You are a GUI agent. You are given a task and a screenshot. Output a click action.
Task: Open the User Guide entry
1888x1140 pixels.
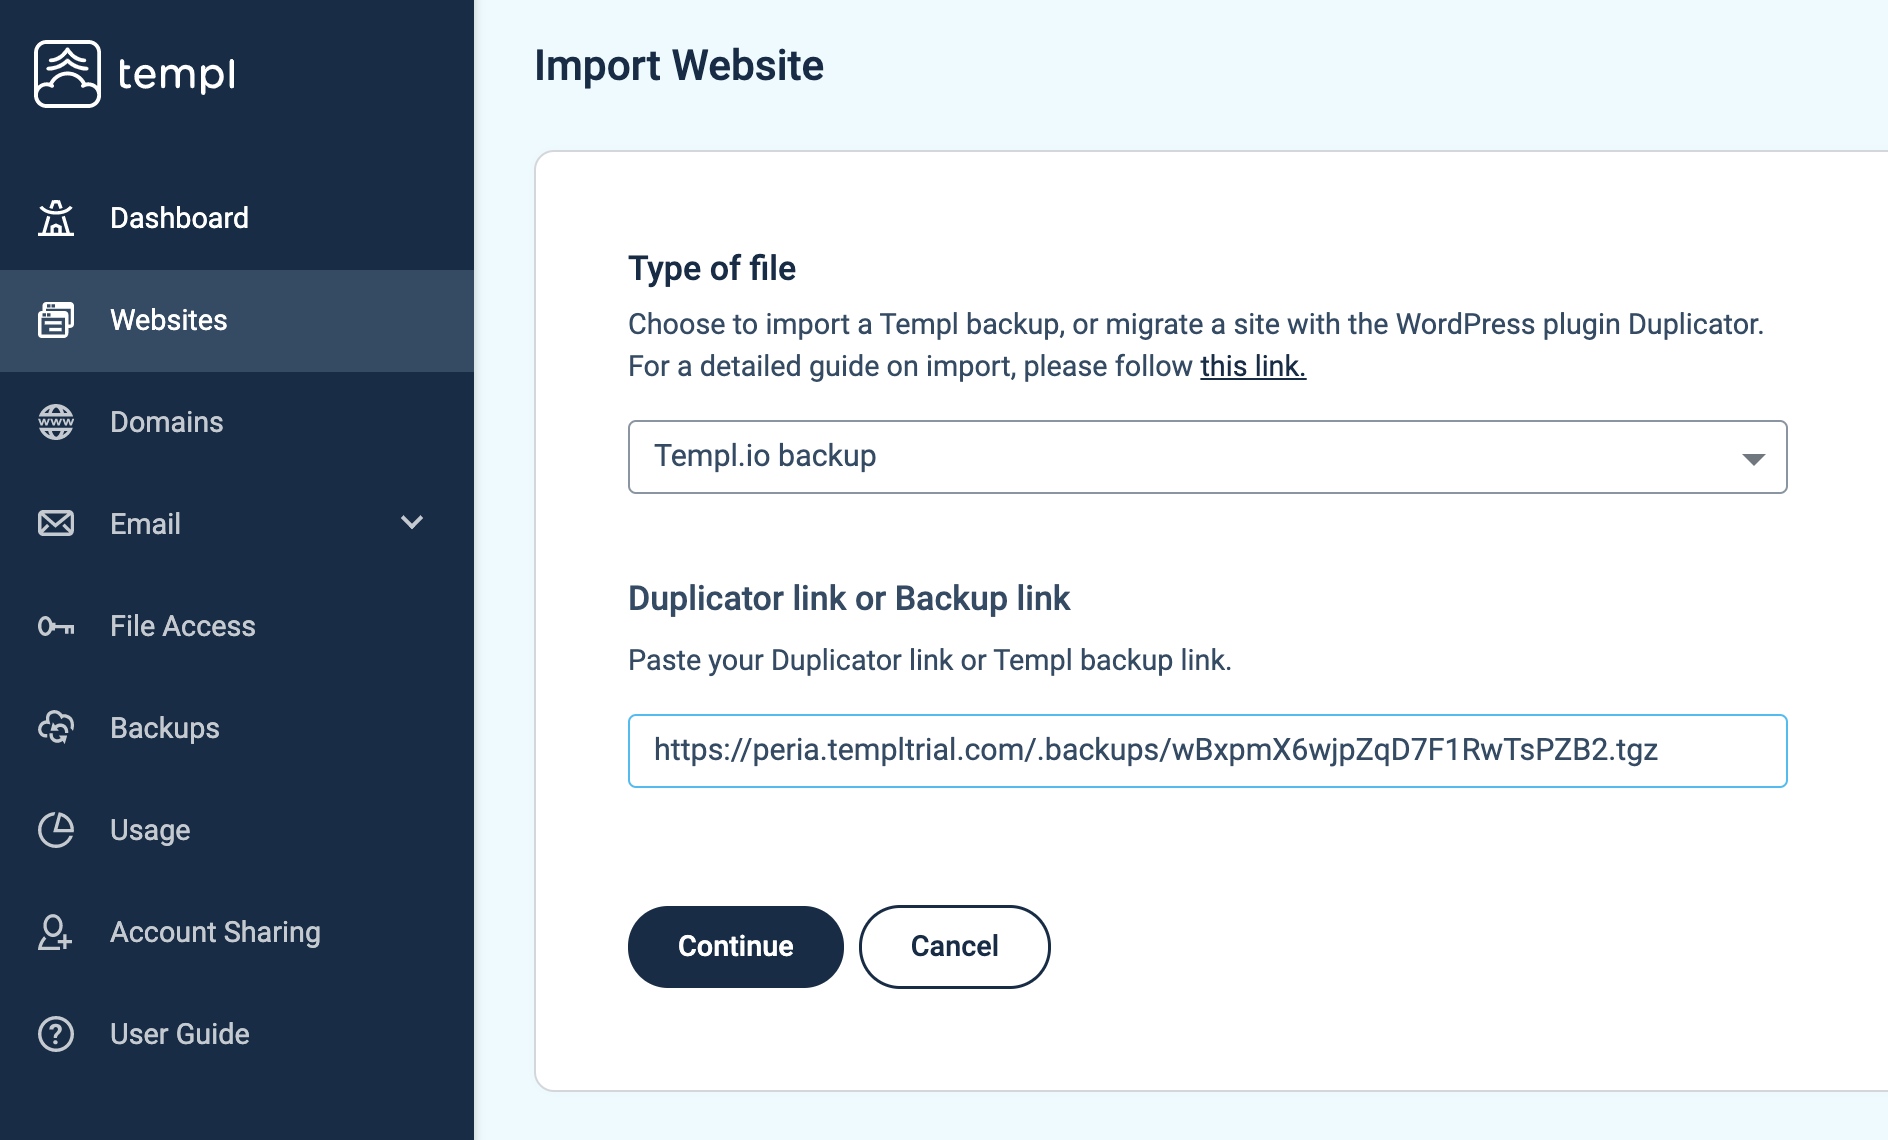point(237,1034)
